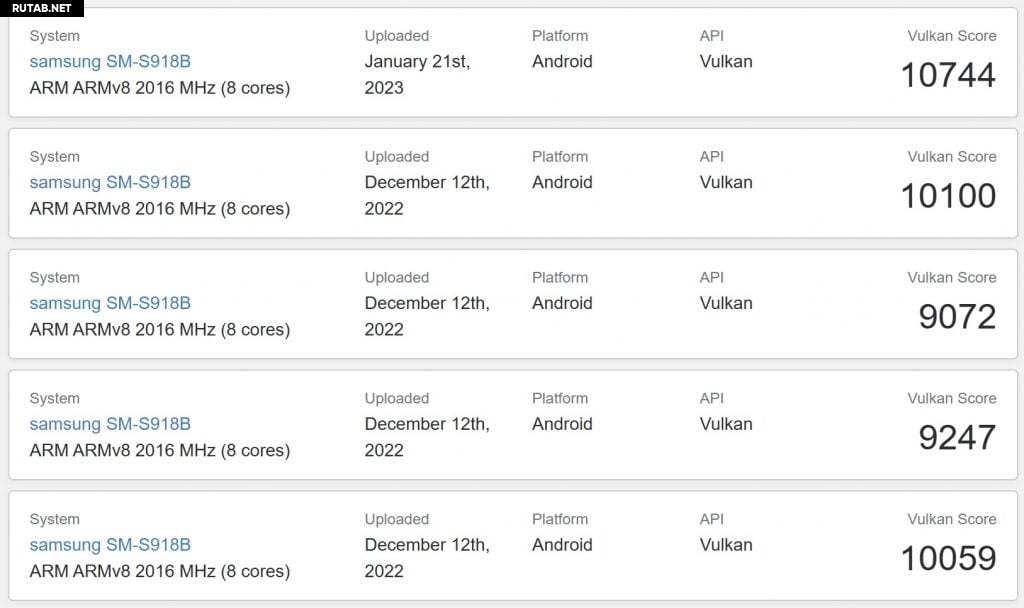Select the 9247 Vulkan score number
1024x608 pixels.
click(957, 438)
